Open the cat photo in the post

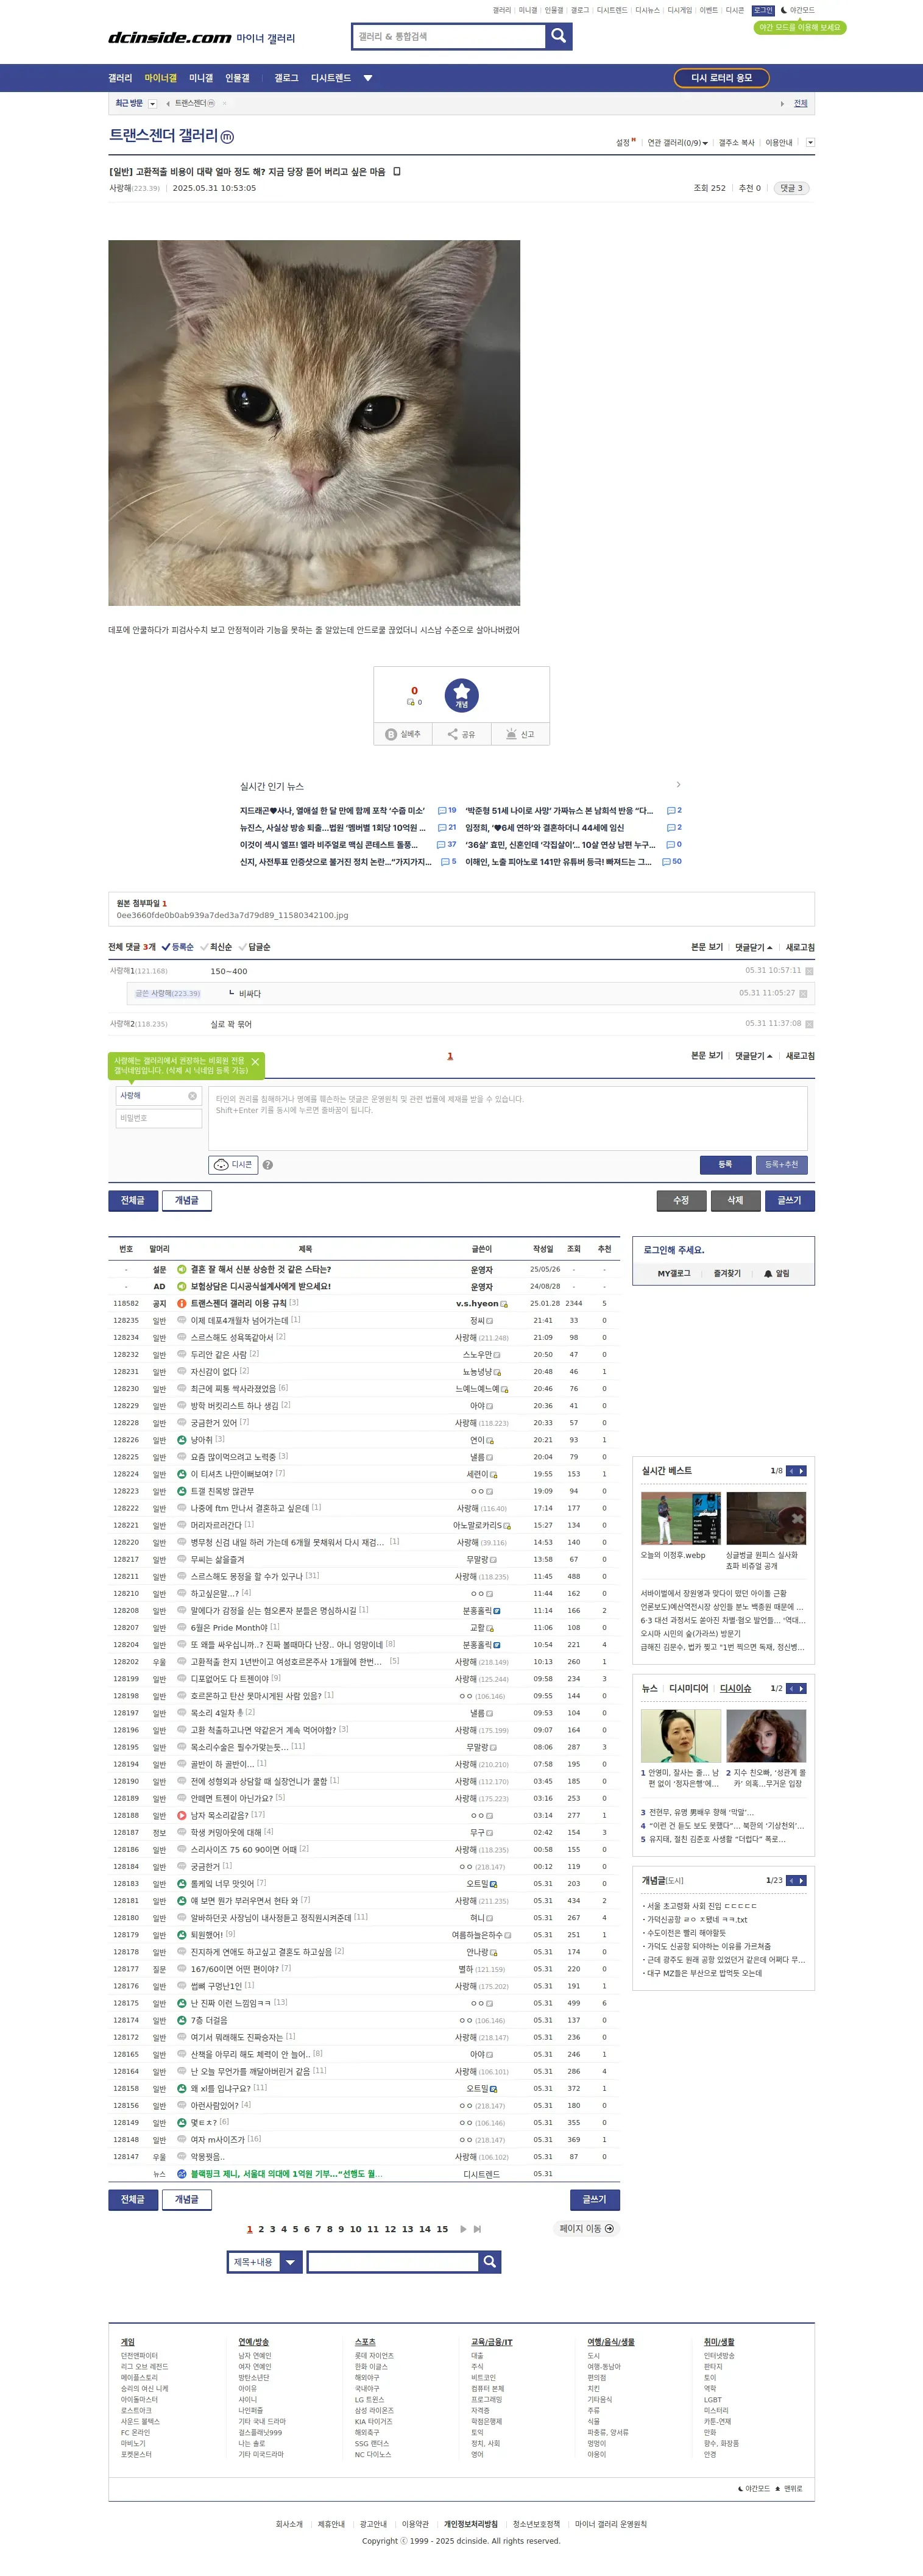pos(314,422)
